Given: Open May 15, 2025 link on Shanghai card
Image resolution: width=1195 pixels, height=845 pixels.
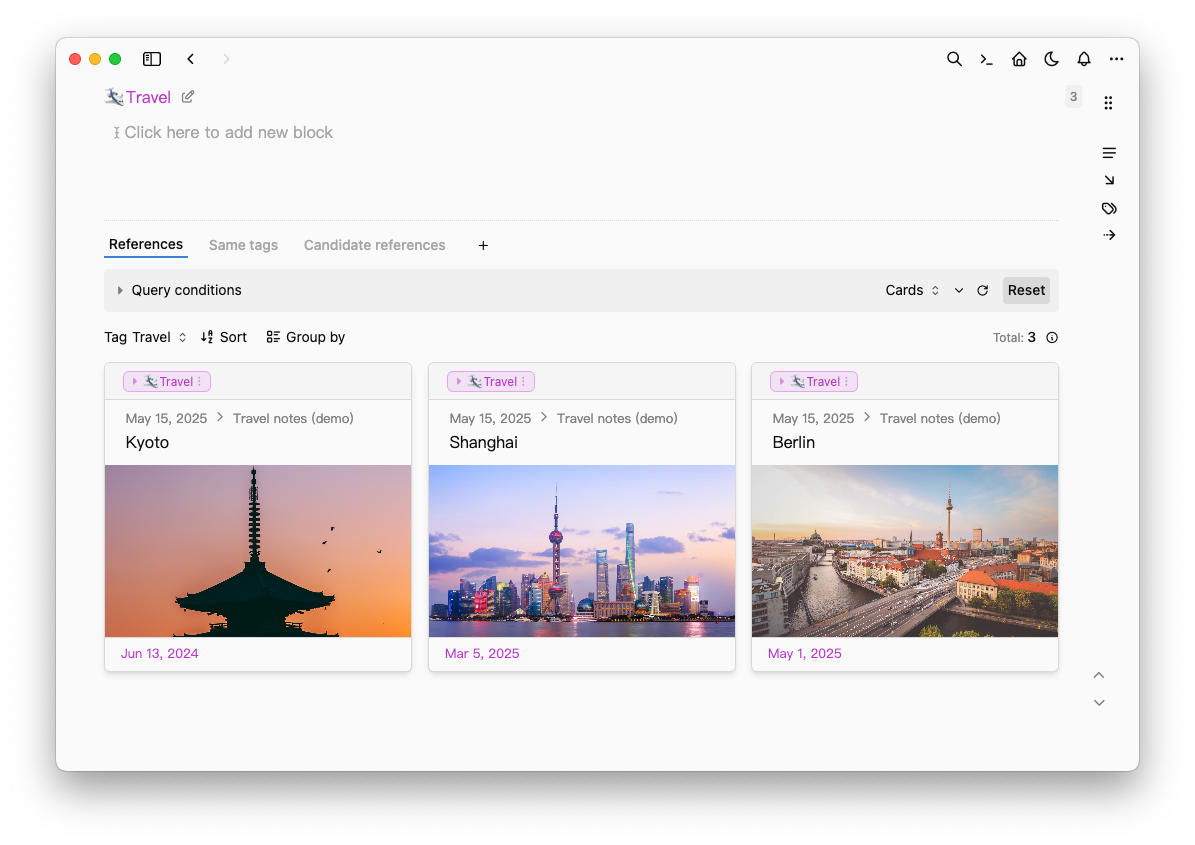Looking at the screenshot, I should point(490,418).
